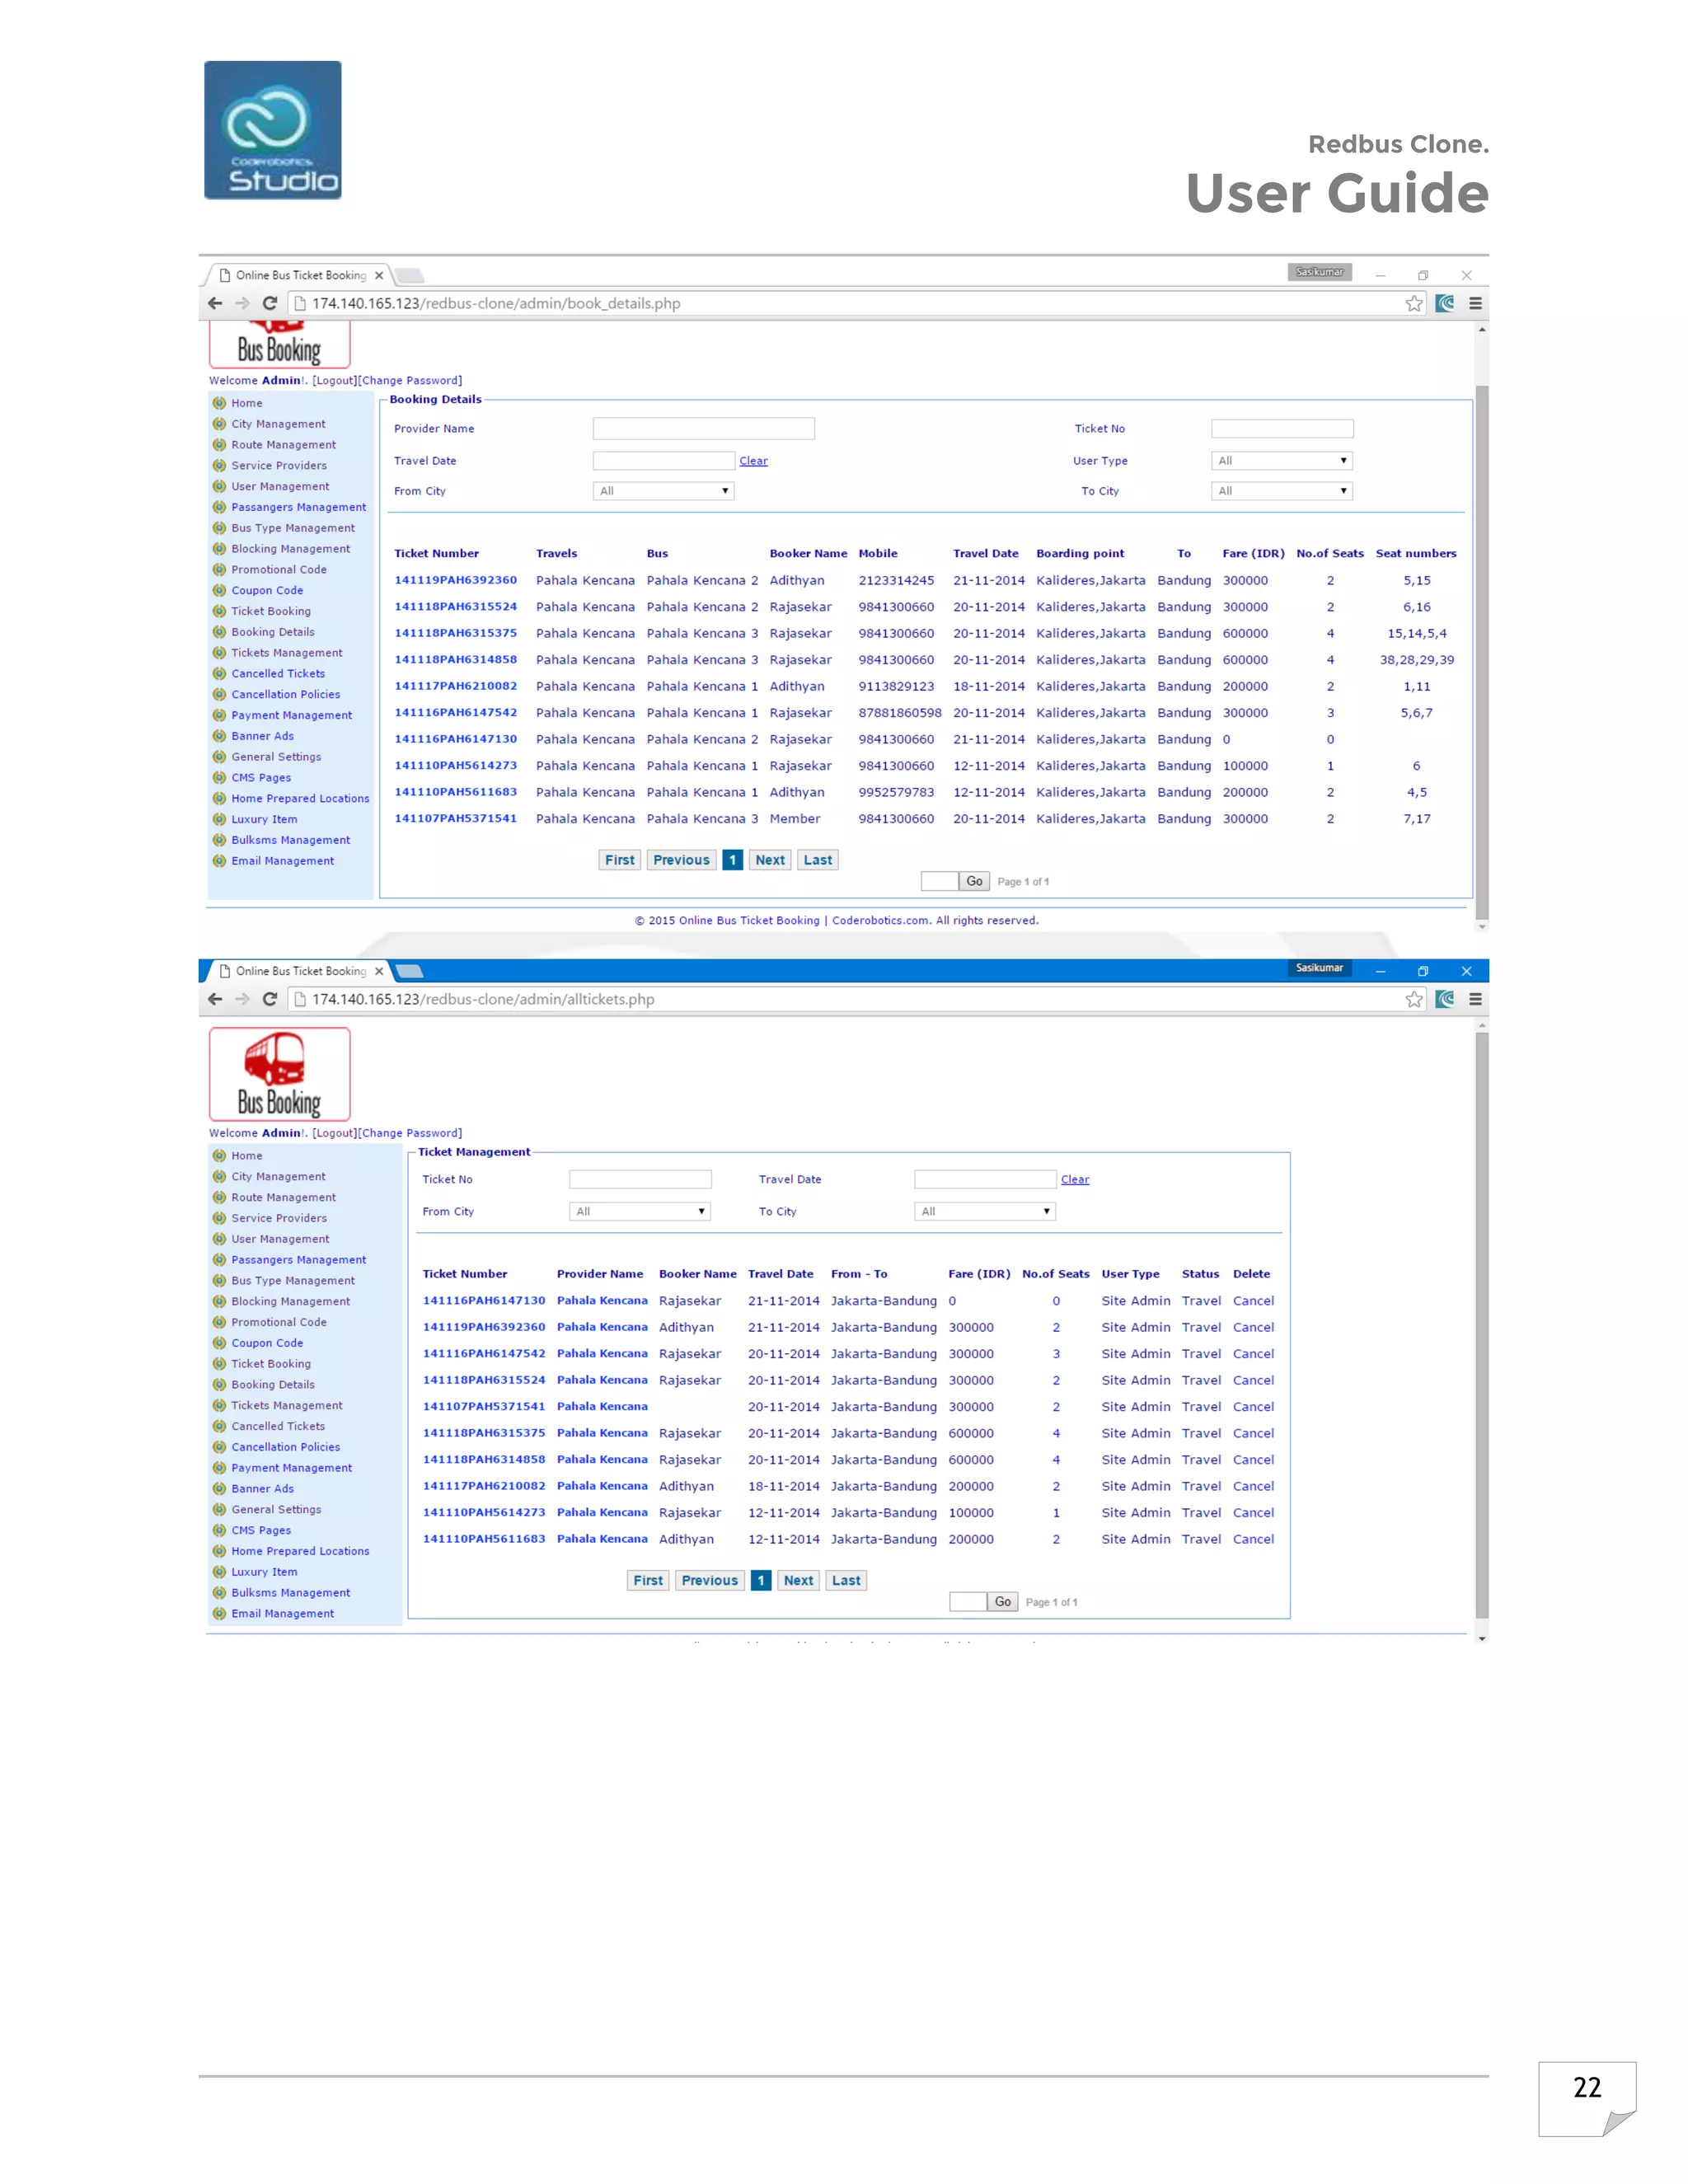Image resolution: width=1688 pixels, height=2184 pixels.
Task: Click back arrow in upper browser window
Action: [215, 303]
